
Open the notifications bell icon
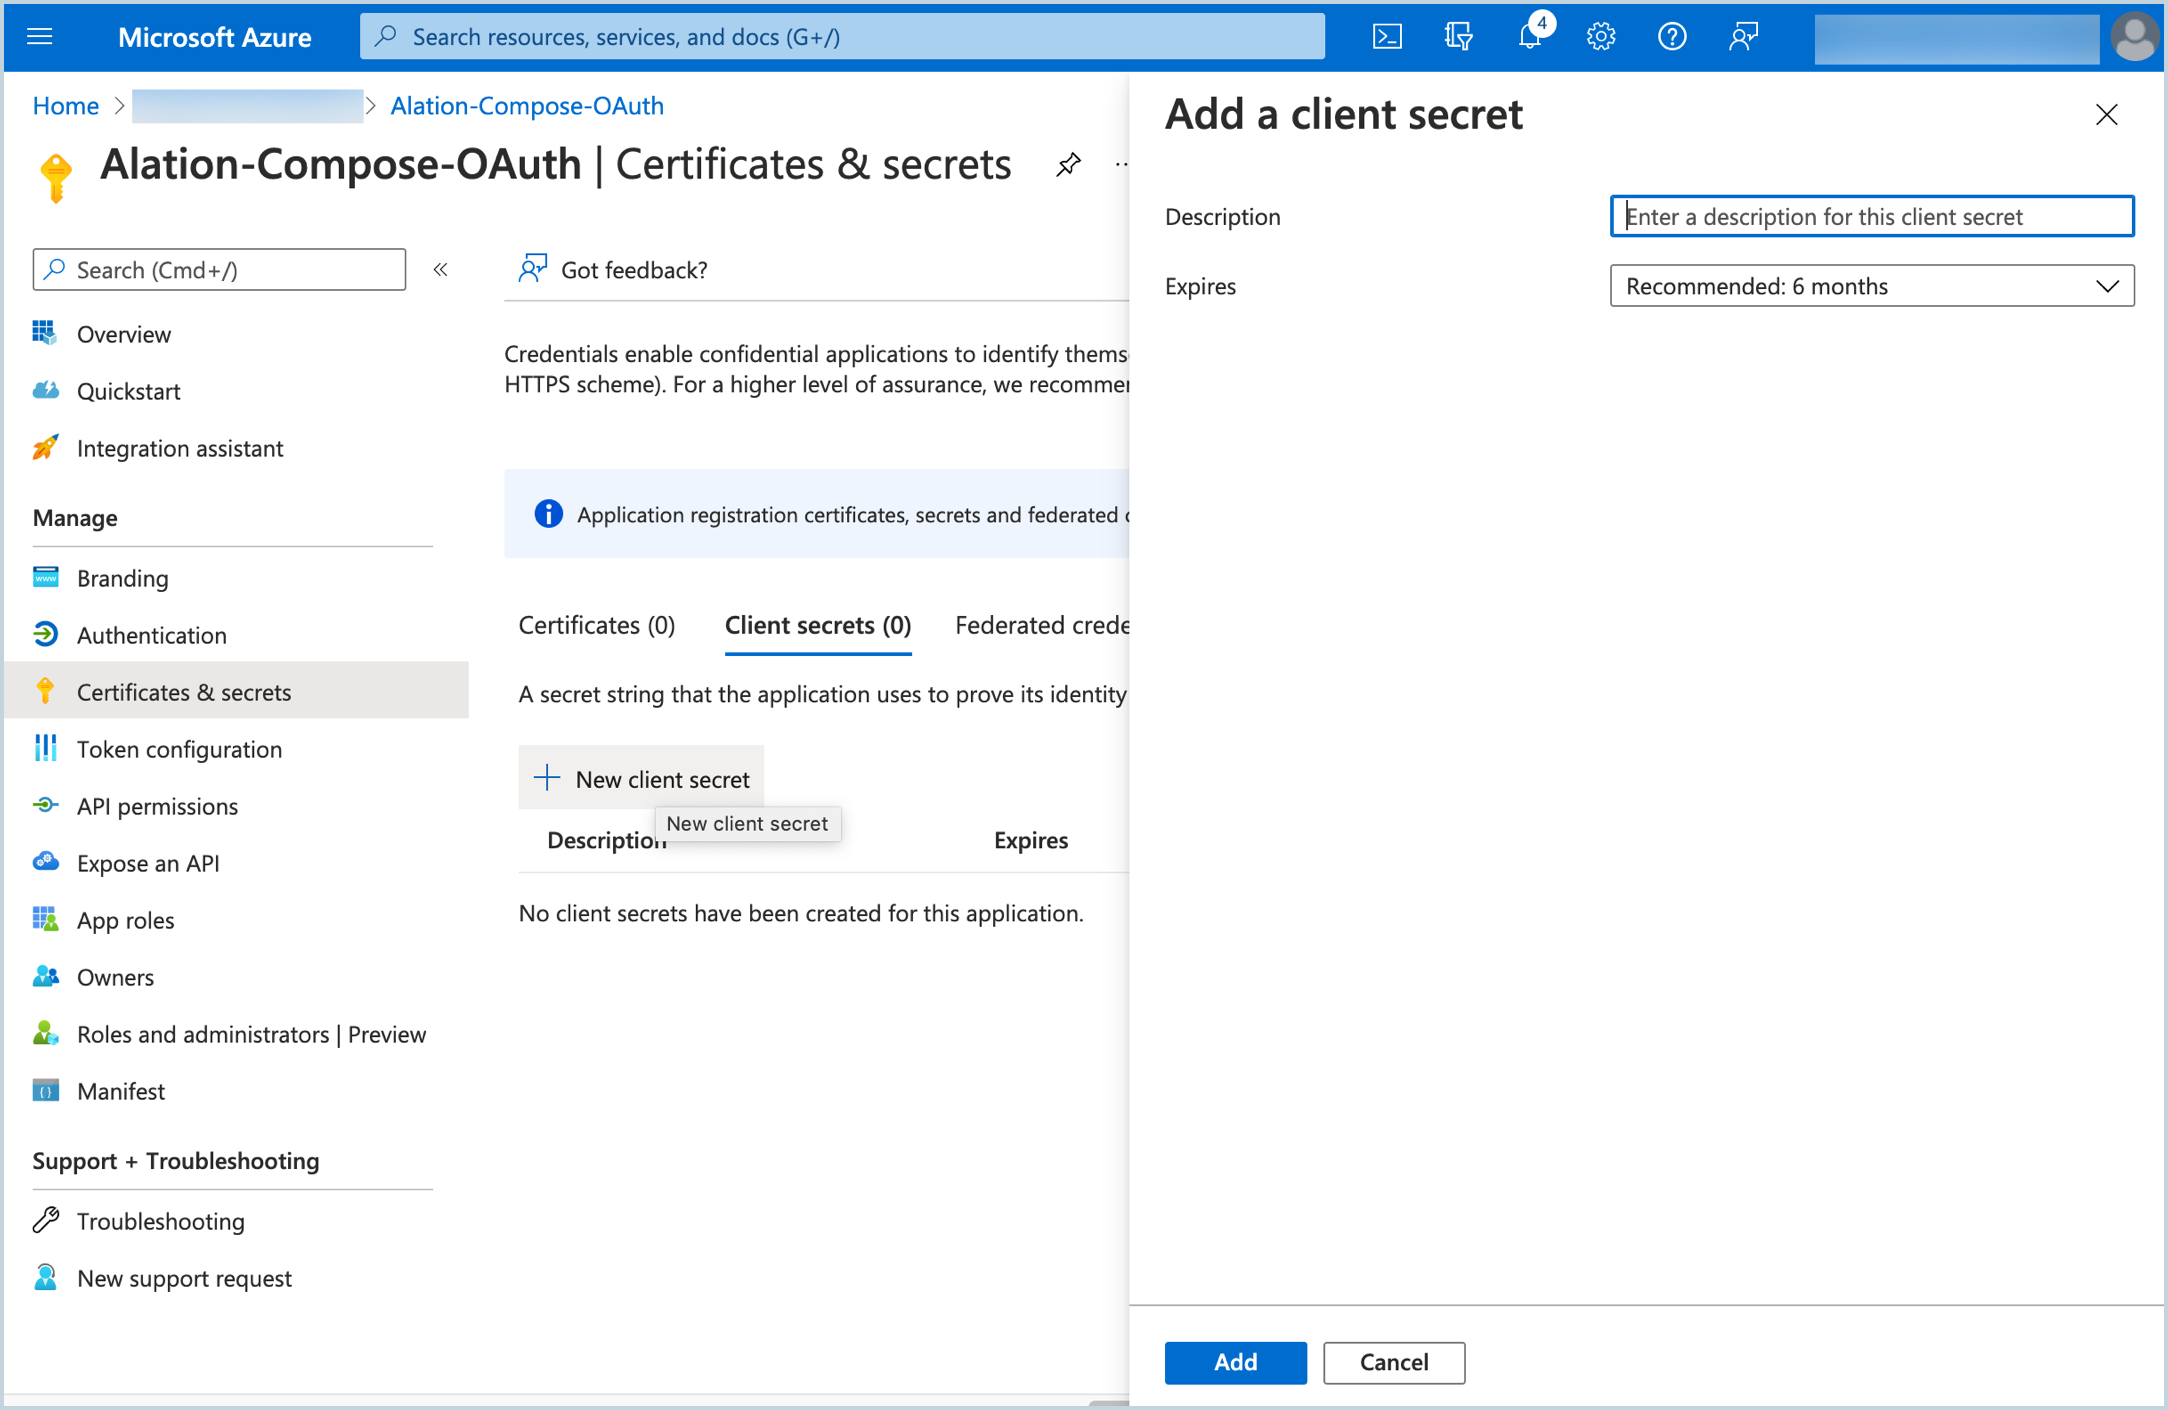click(1531, 37)
